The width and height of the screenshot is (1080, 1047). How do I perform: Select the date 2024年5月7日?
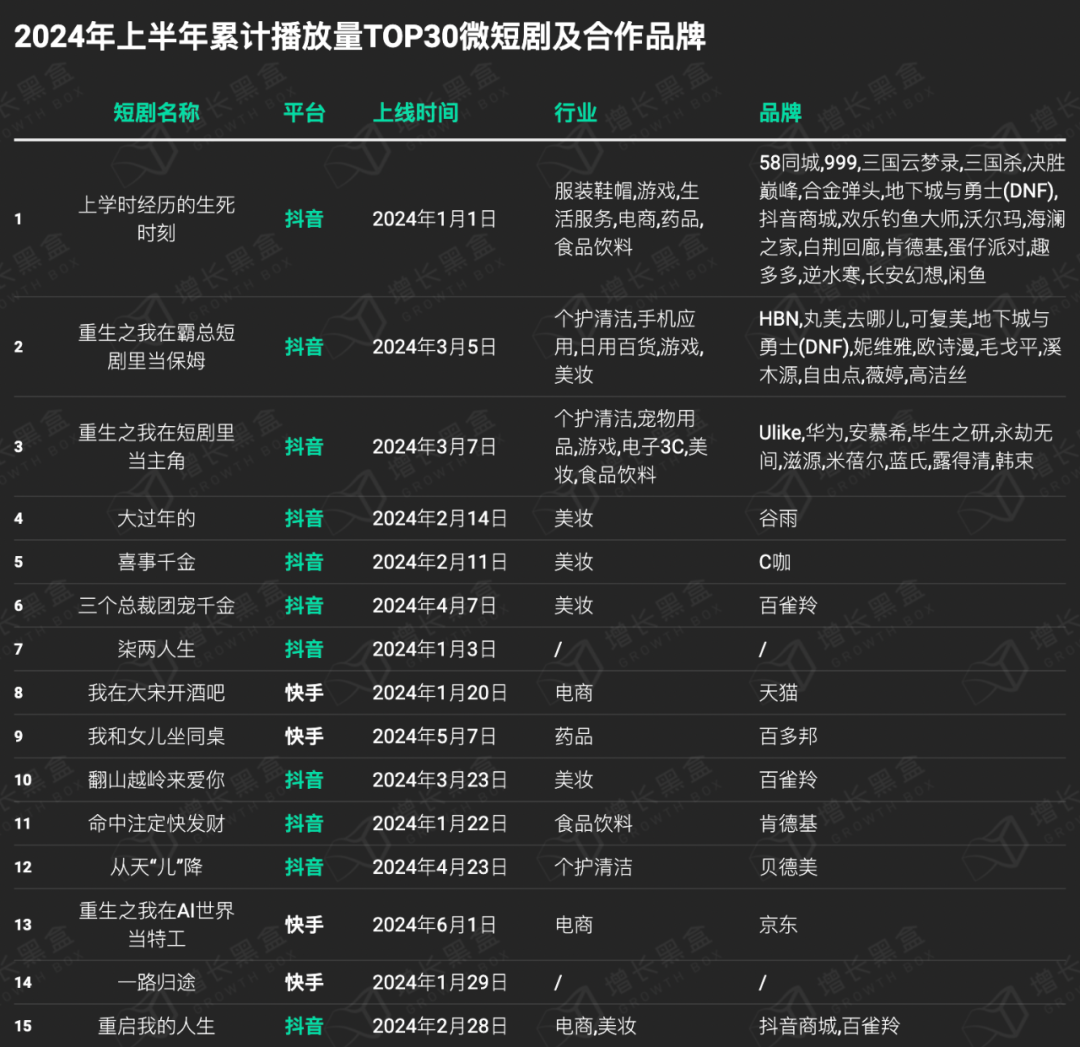click(x=434, y=736)
